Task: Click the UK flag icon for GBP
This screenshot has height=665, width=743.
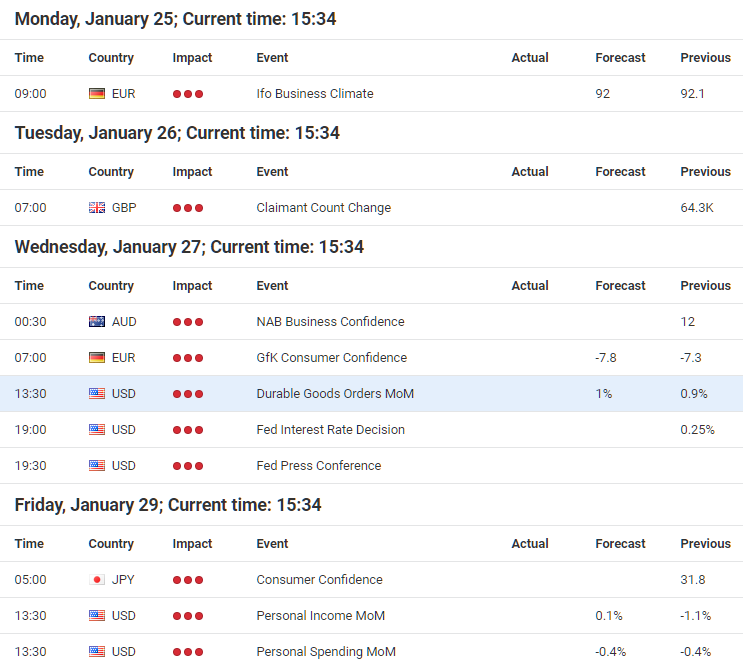Action: point(97,208)
